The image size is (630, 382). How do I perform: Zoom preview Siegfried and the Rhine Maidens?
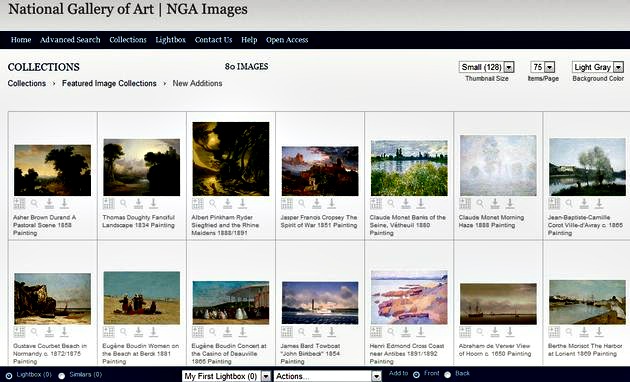213,204
